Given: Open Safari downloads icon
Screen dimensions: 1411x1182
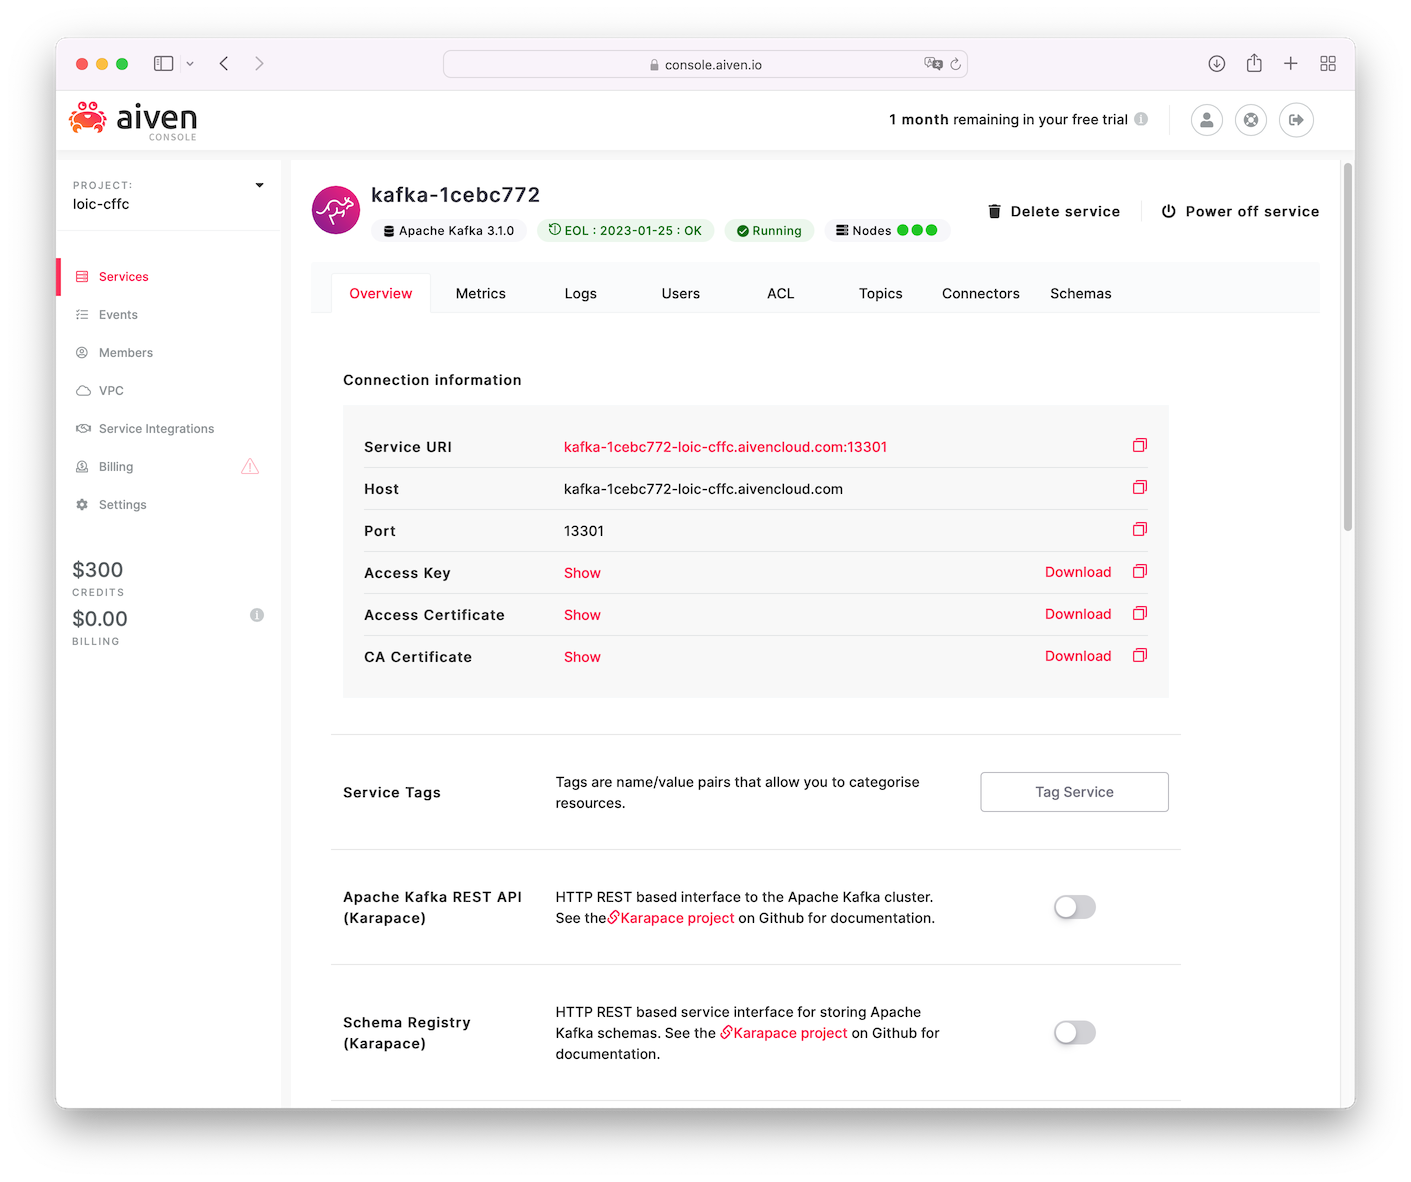Looking at the screenshot, I should tap(1217, 63).
